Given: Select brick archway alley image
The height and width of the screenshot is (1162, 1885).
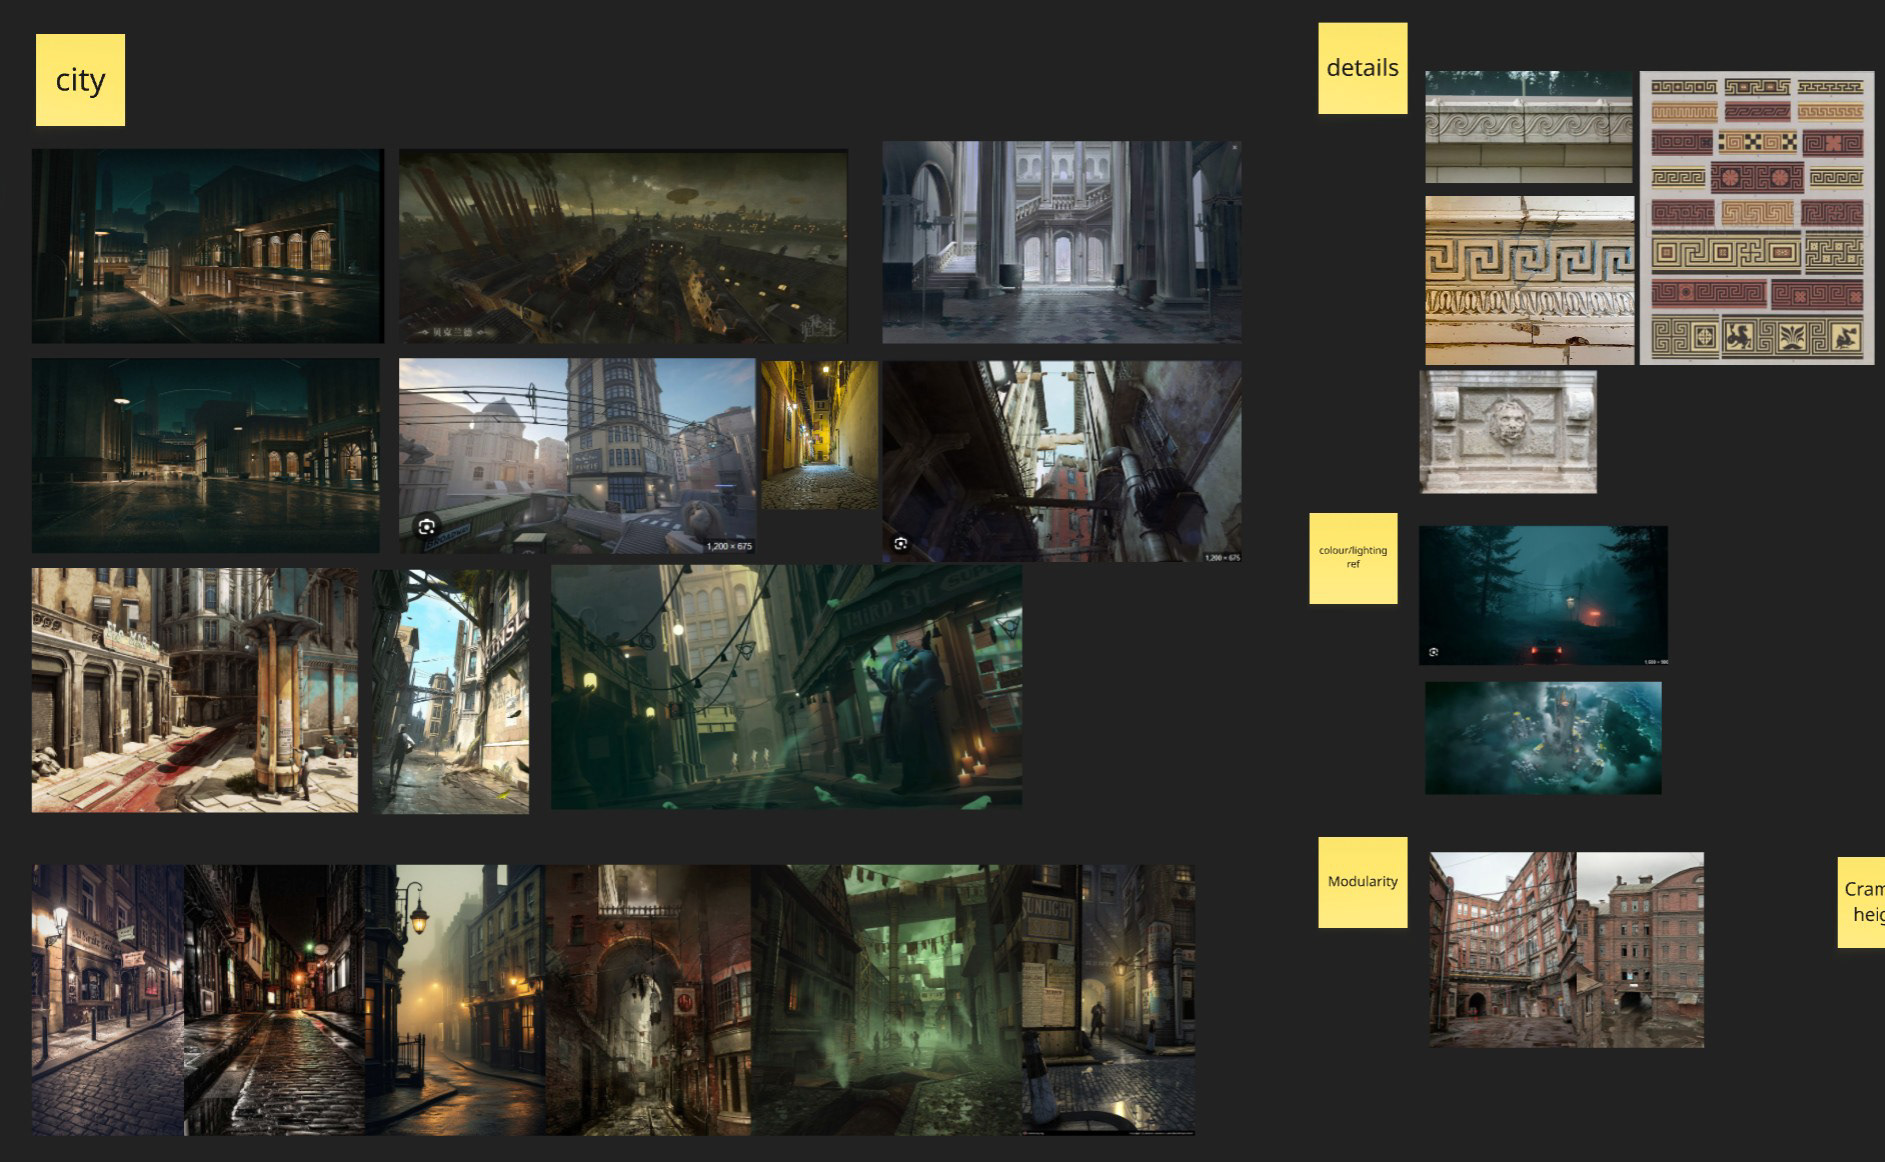Looking at the screenshot, I should pos(649,1000).
